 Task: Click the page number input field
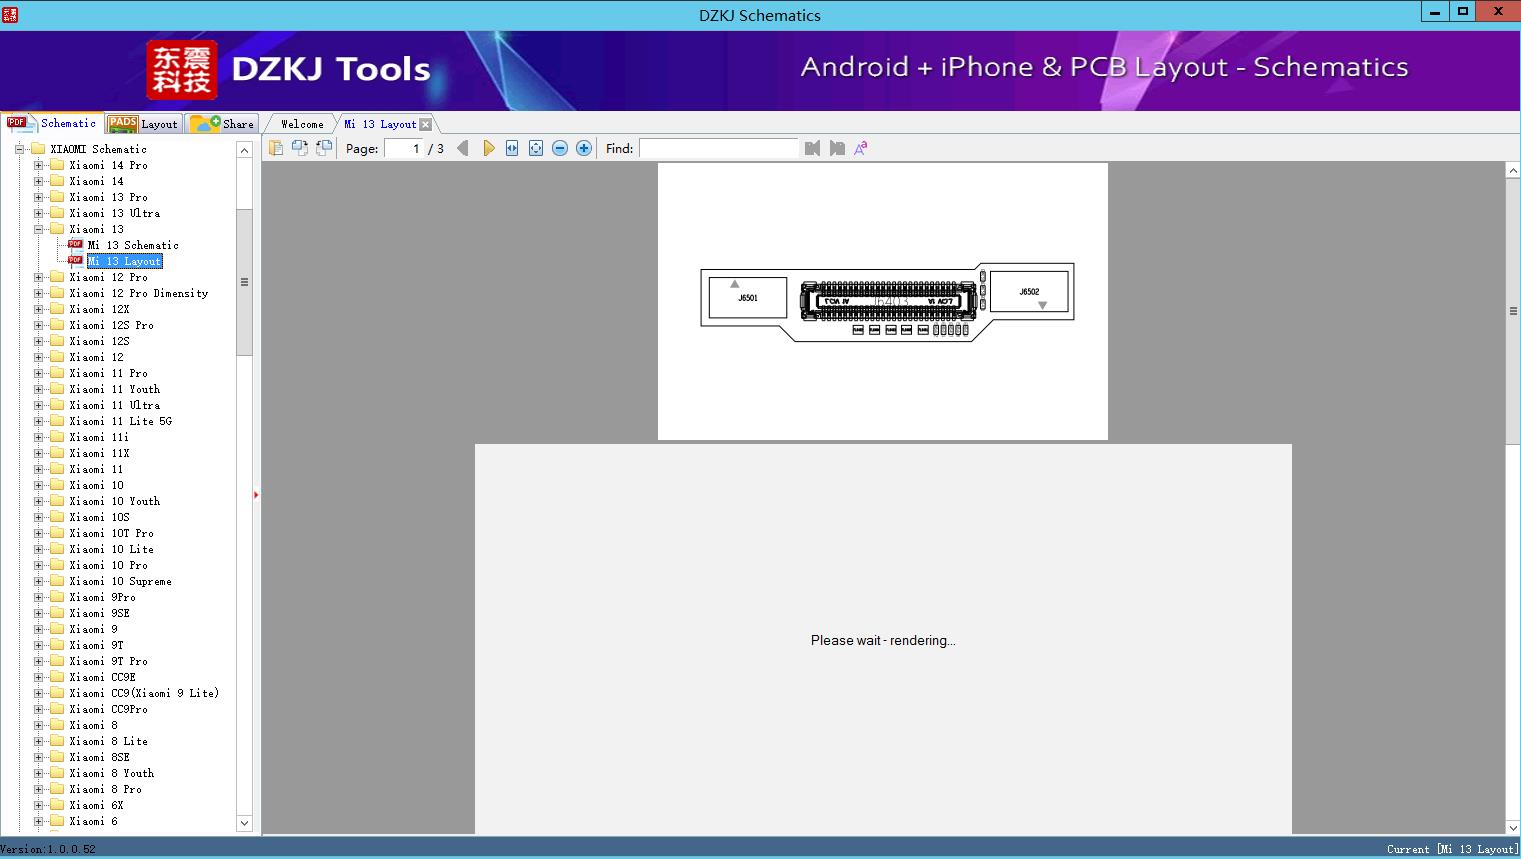pyautogui.click(x=404, y=148)
